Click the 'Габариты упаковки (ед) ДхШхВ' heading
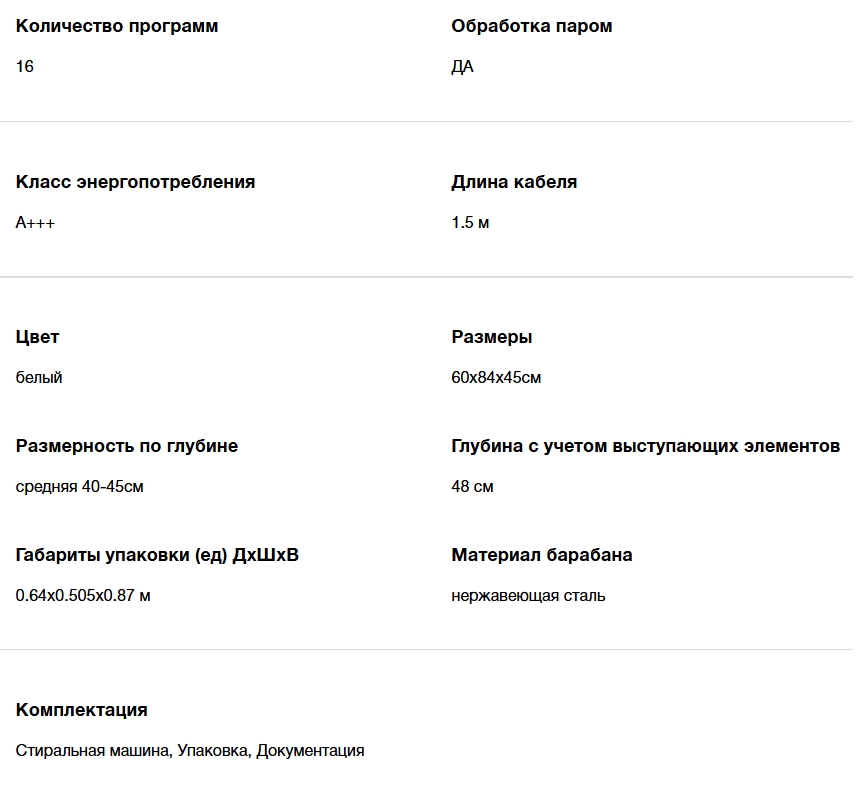The height and width of the screenshot is (785, 857). [157, 555]
